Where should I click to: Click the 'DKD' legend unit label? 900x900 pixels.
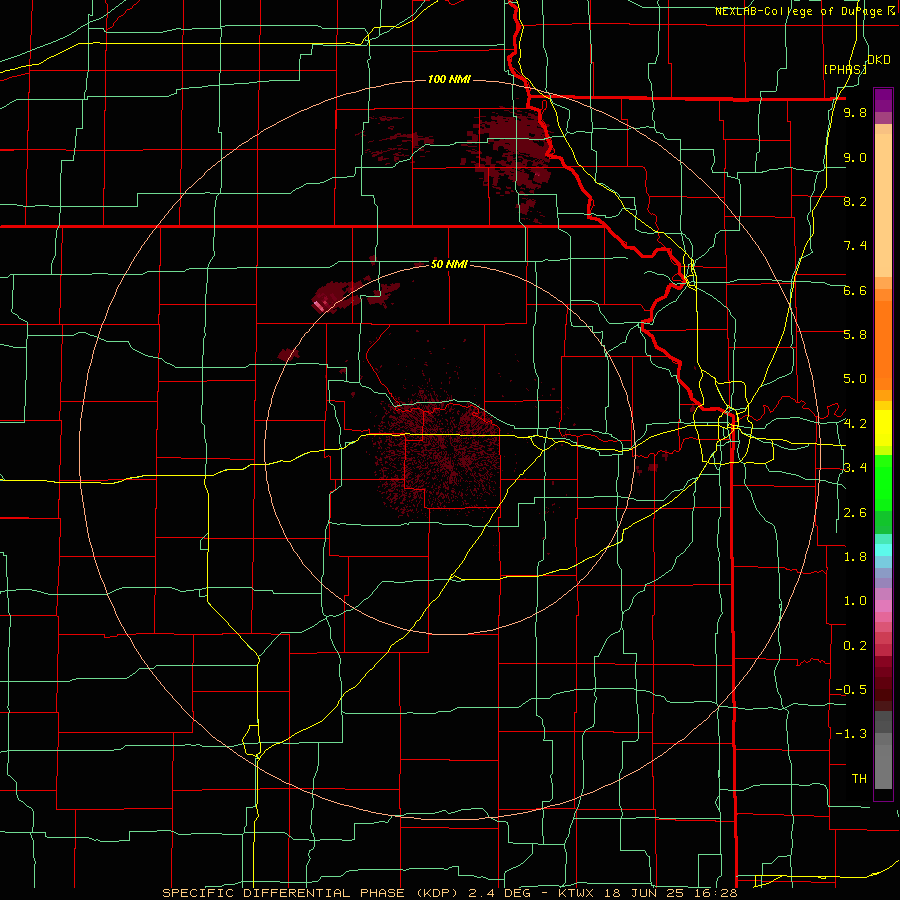pyautogui.click(x=878, y=60)
